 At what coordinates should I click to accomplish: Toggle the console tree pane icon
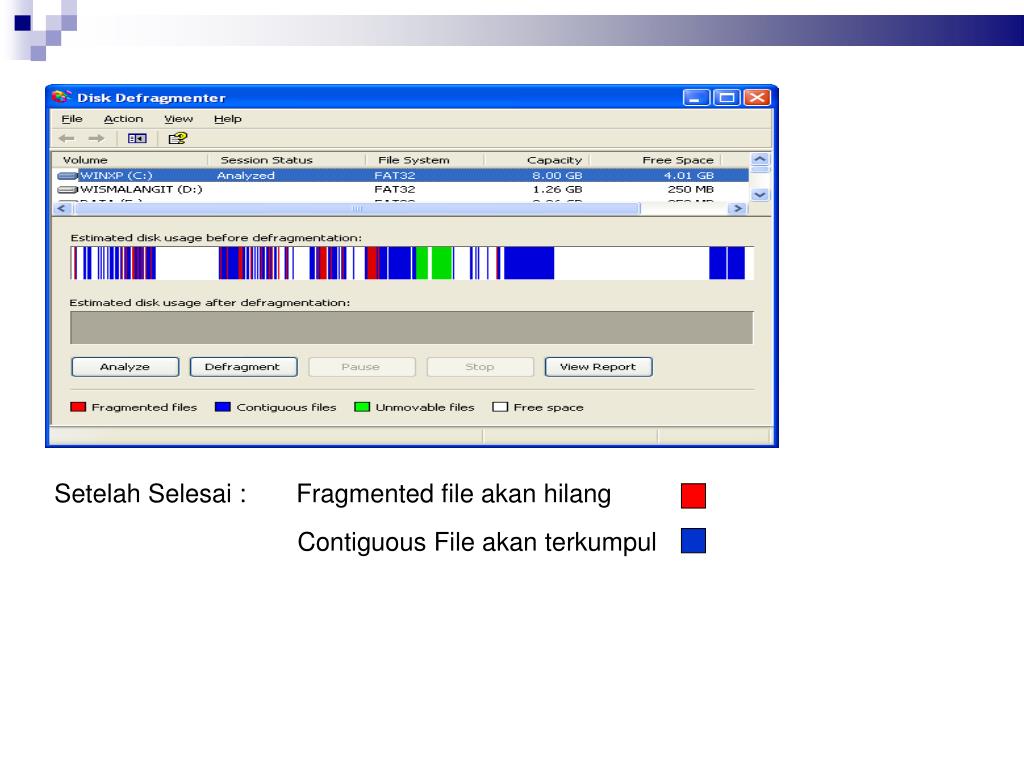pyautogui.click(x=137, y=138)
